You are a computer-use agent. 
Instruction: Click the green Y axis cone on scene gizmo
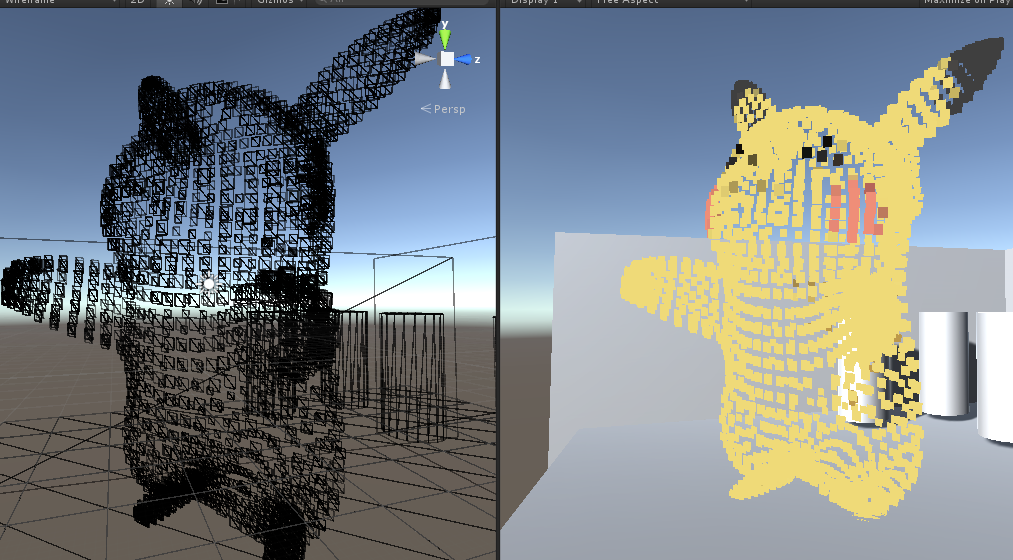coord(444,37)
